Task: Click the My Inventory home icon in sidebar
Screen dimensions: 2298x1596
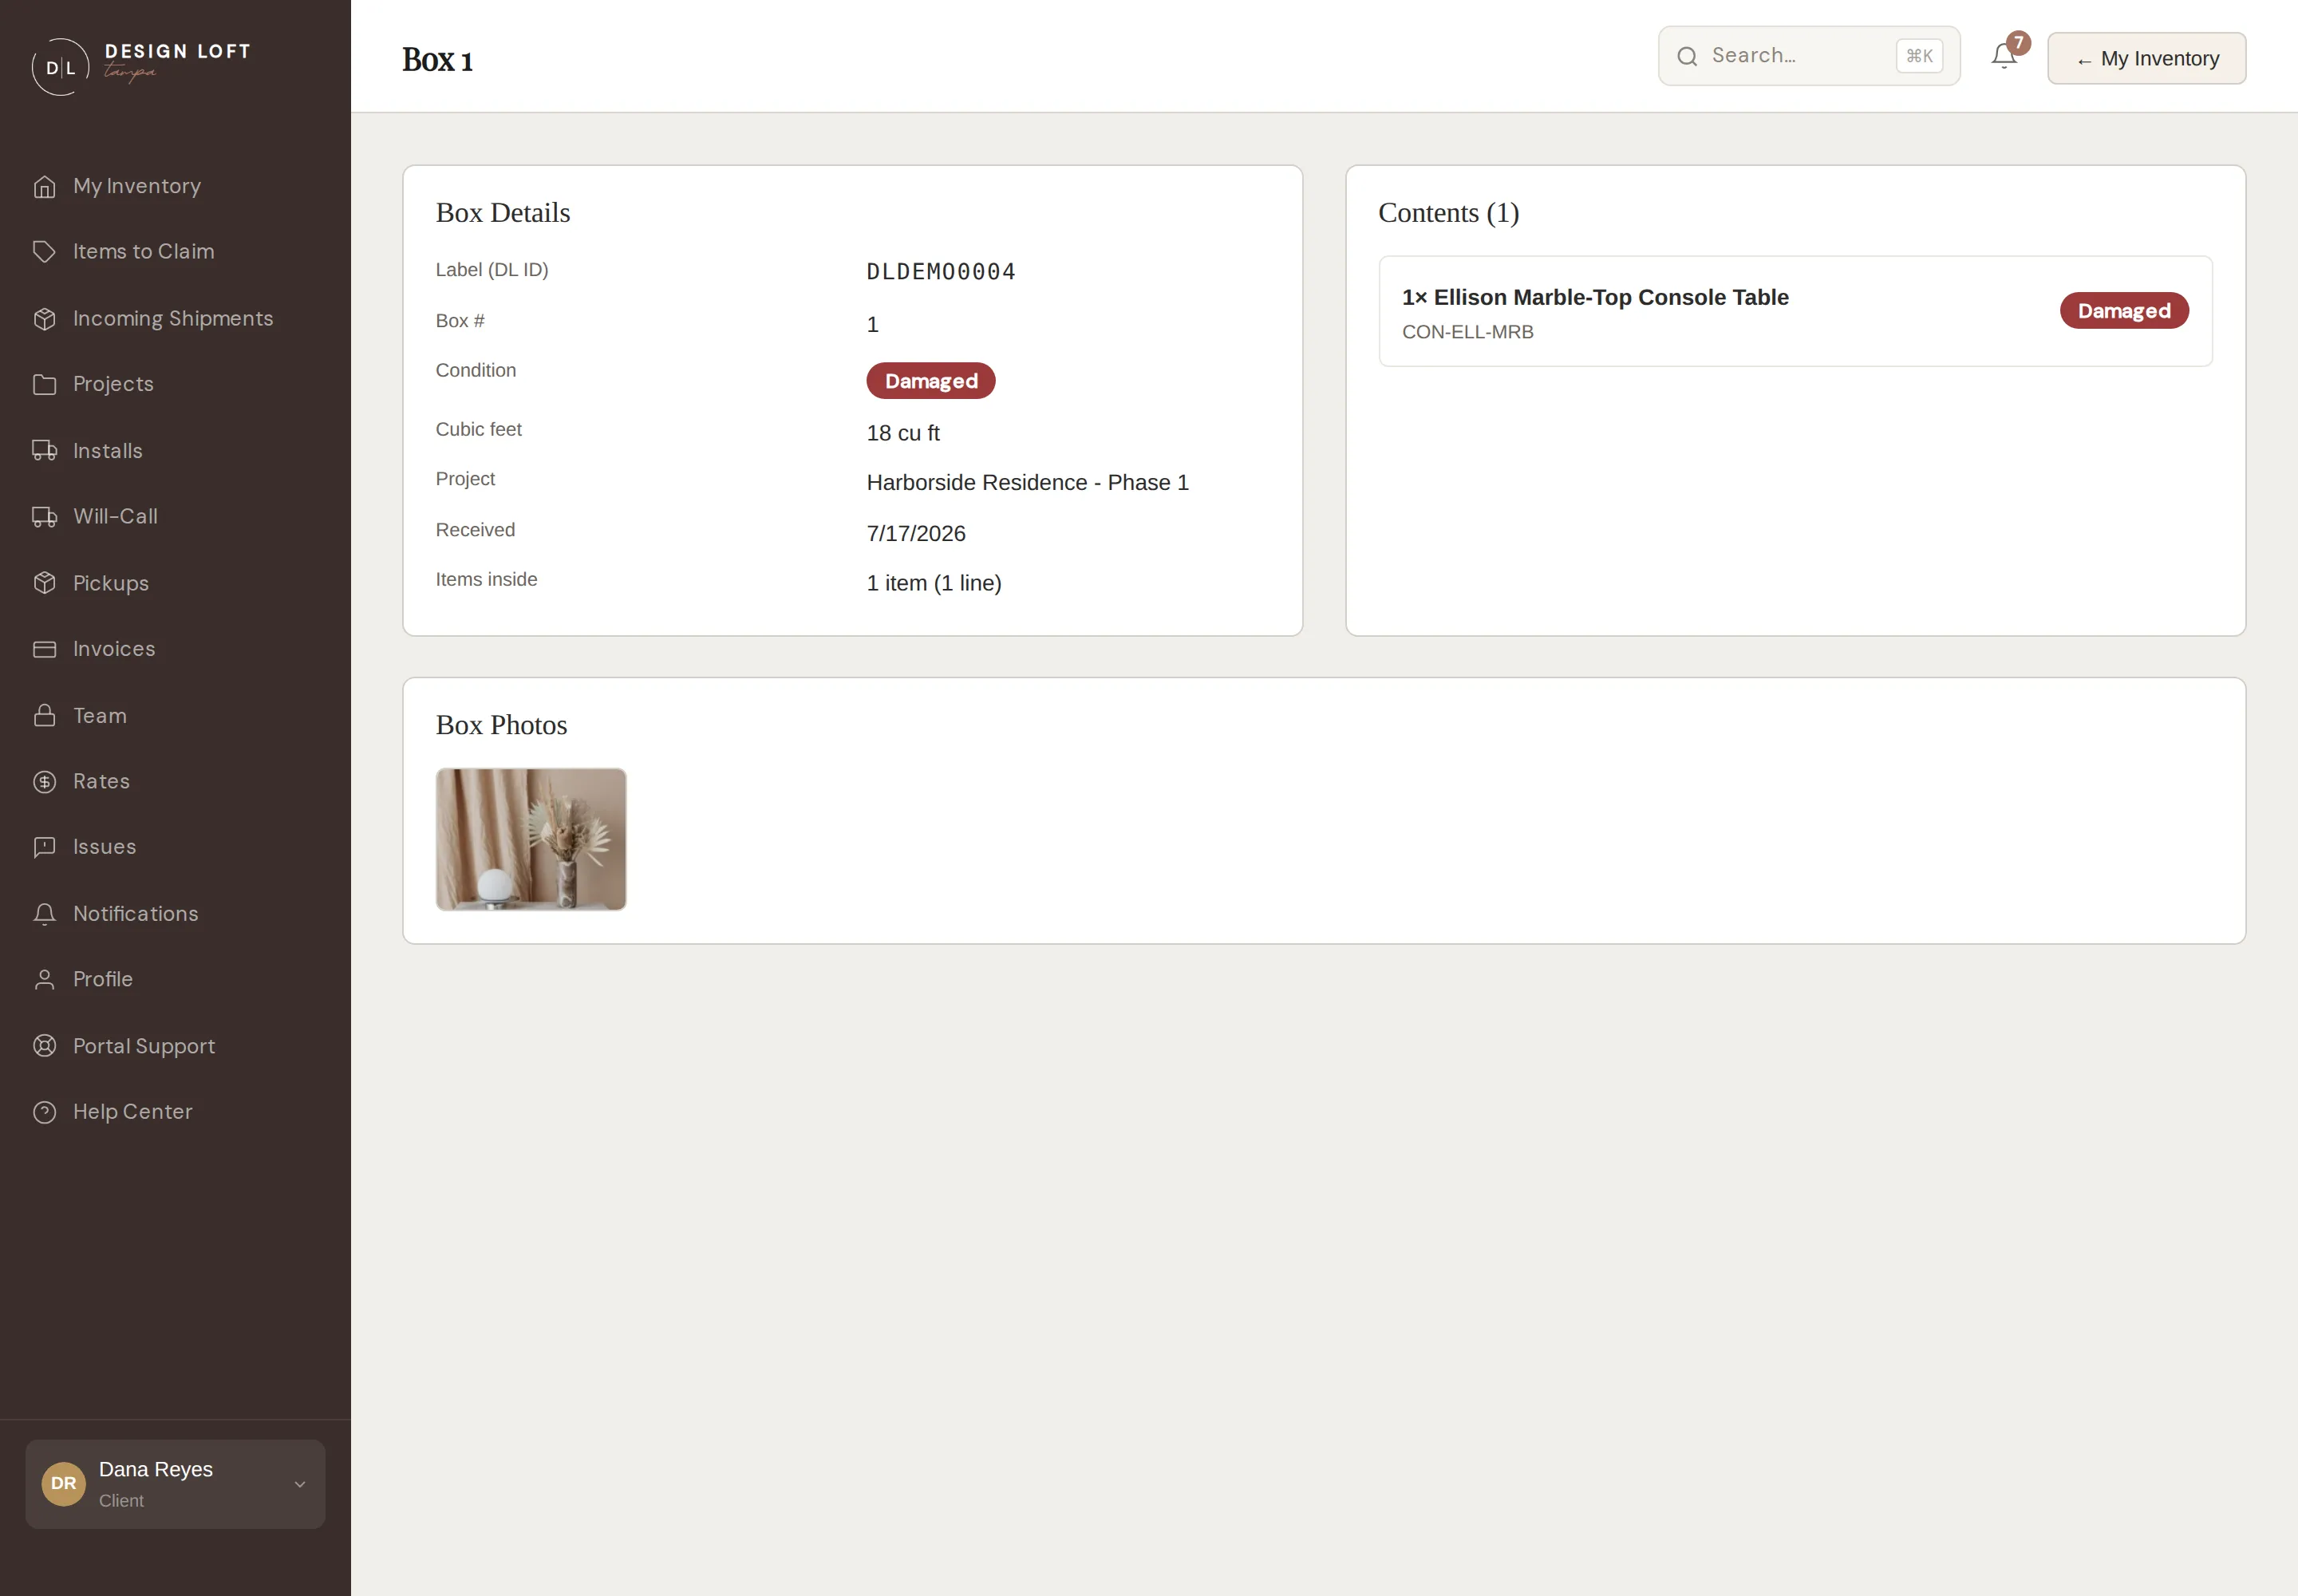Action: click(44, 186)
